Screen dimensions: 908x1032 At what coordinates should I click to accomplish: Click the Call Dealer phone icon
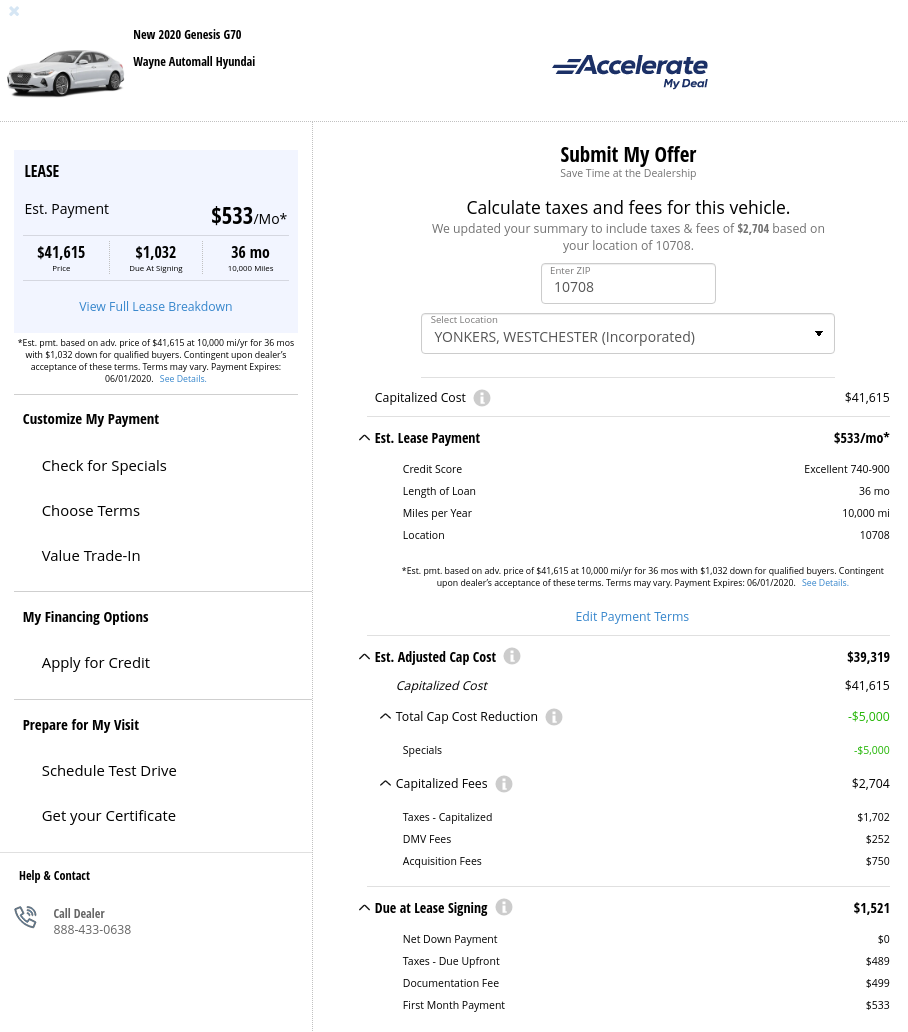(x=25, y=917)
